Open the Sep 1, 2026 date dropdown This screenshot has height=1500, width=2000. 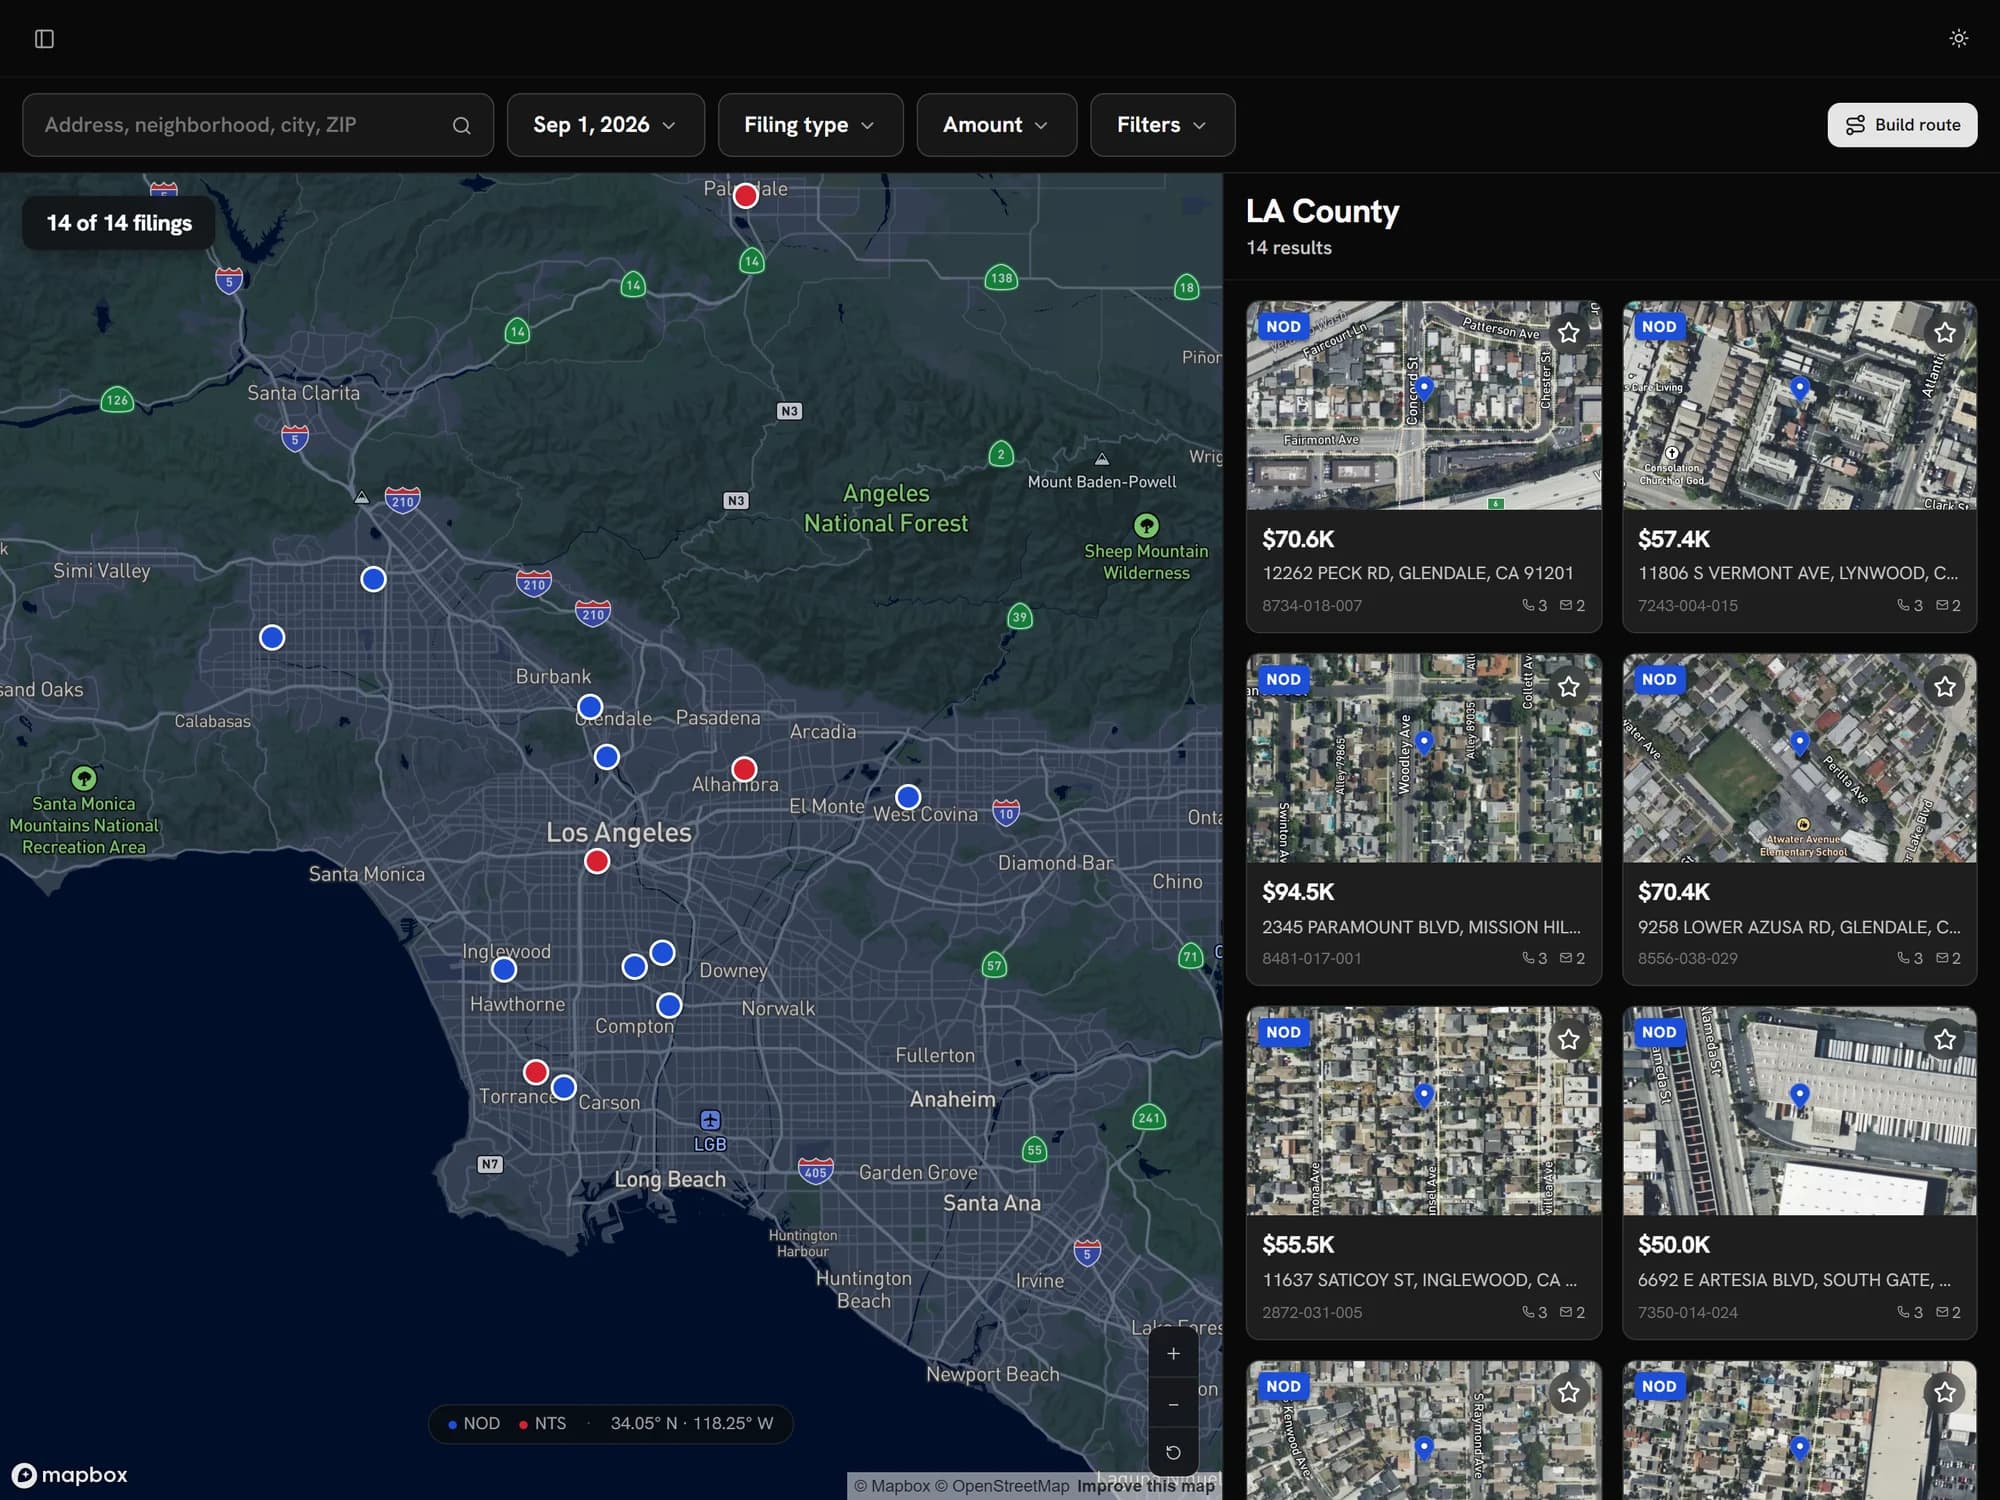[x=605, y=125]
